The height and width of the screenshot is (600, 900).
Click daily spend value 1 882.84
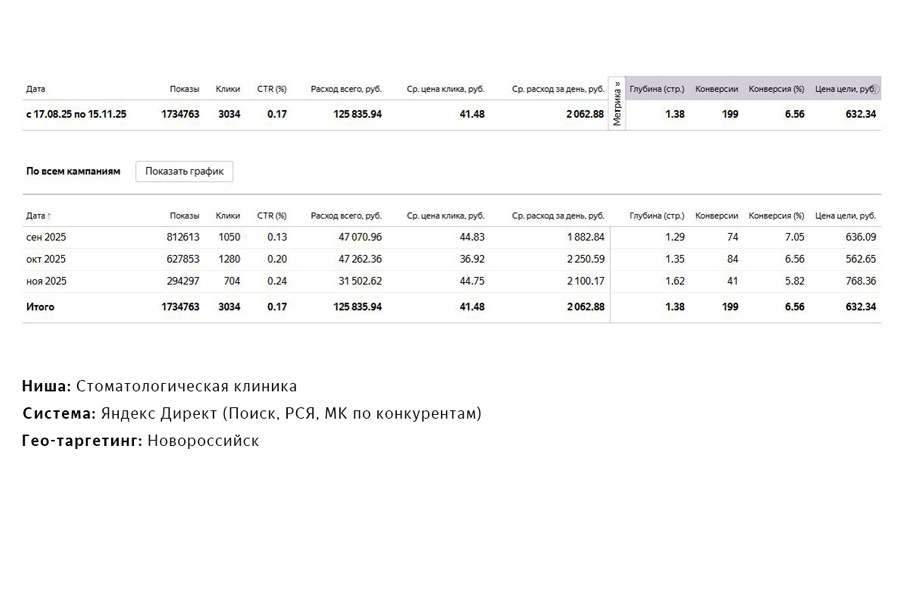[x=586, y=237]
